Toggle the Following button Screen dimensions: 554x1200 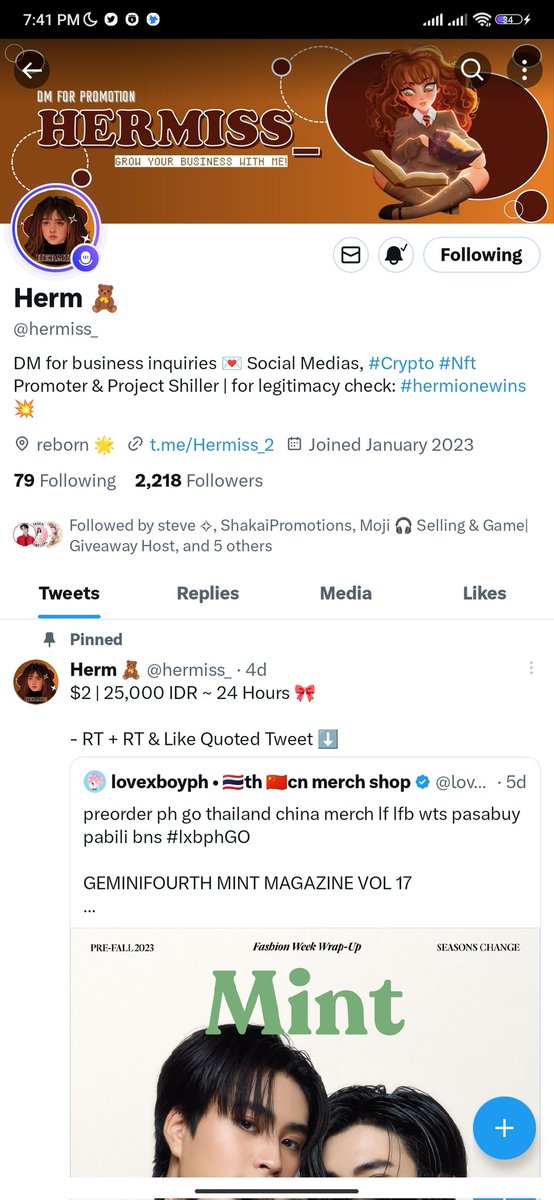pyautogui.click(x=481, y=255)
